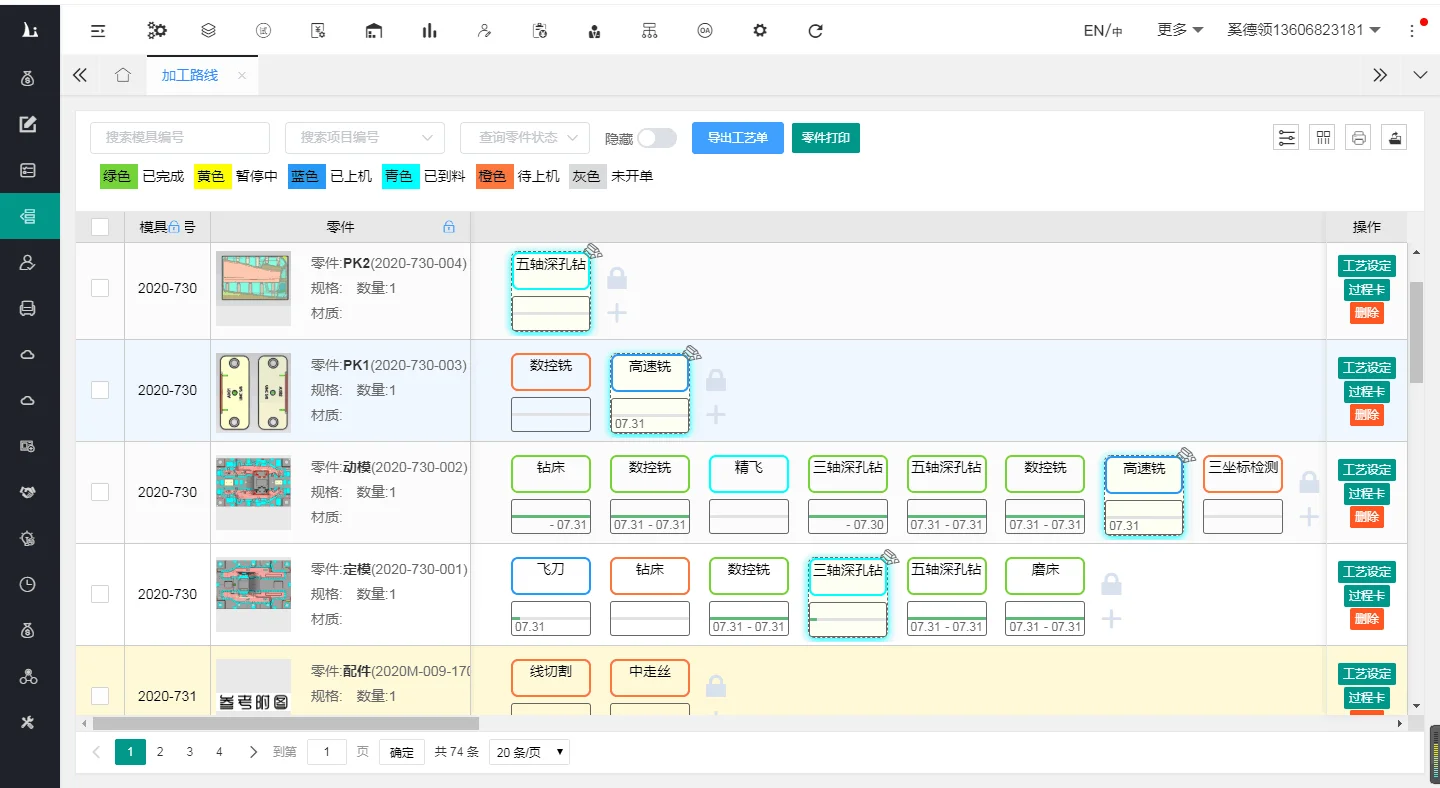This screenshot has width=1440, height=788.
Task: Open the 更多 menu
Action: pos(1180,30)
